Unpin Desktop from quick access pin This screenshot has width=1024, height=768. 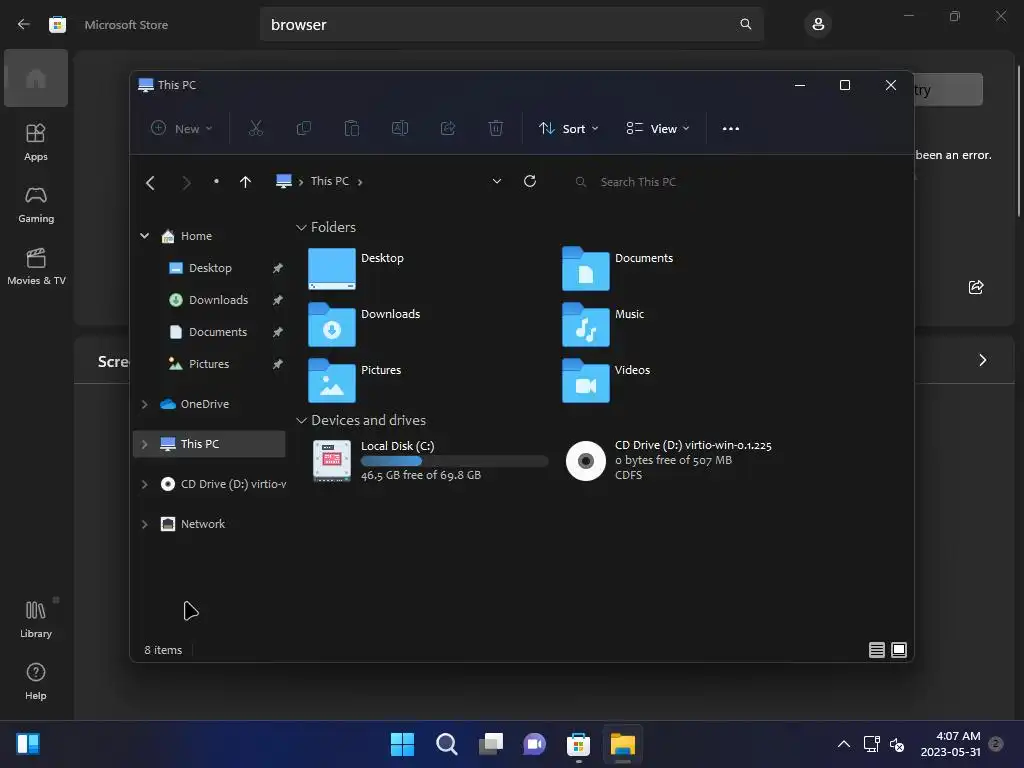point(278,268)
